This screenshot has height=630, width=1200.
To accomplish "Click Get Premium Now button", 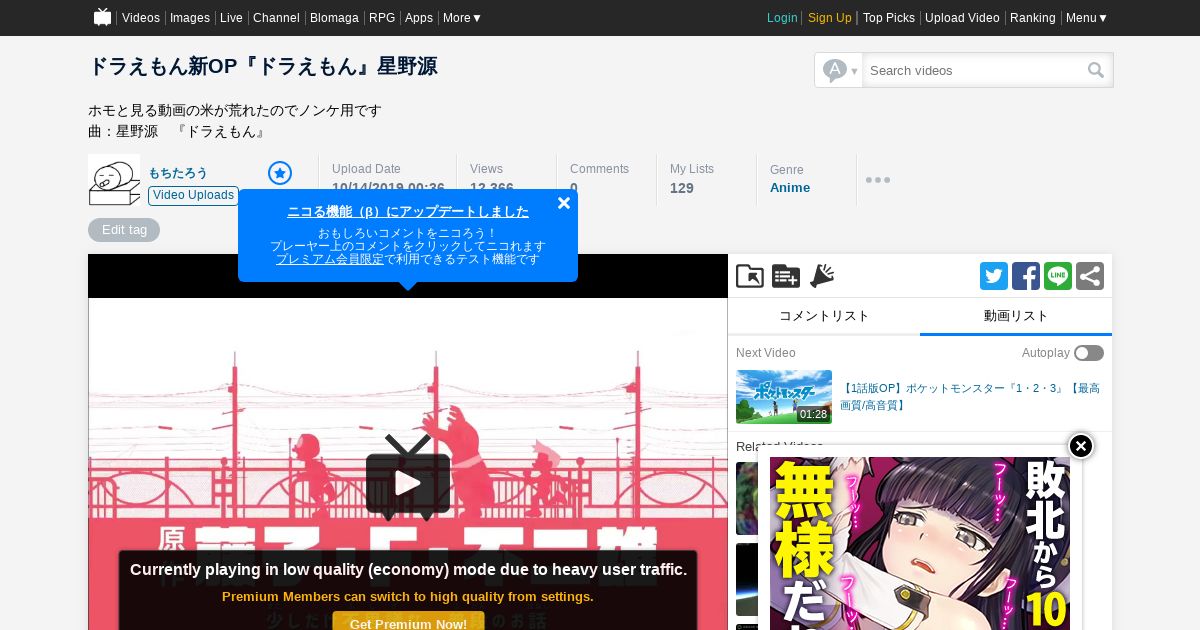I will pos(408,623).
